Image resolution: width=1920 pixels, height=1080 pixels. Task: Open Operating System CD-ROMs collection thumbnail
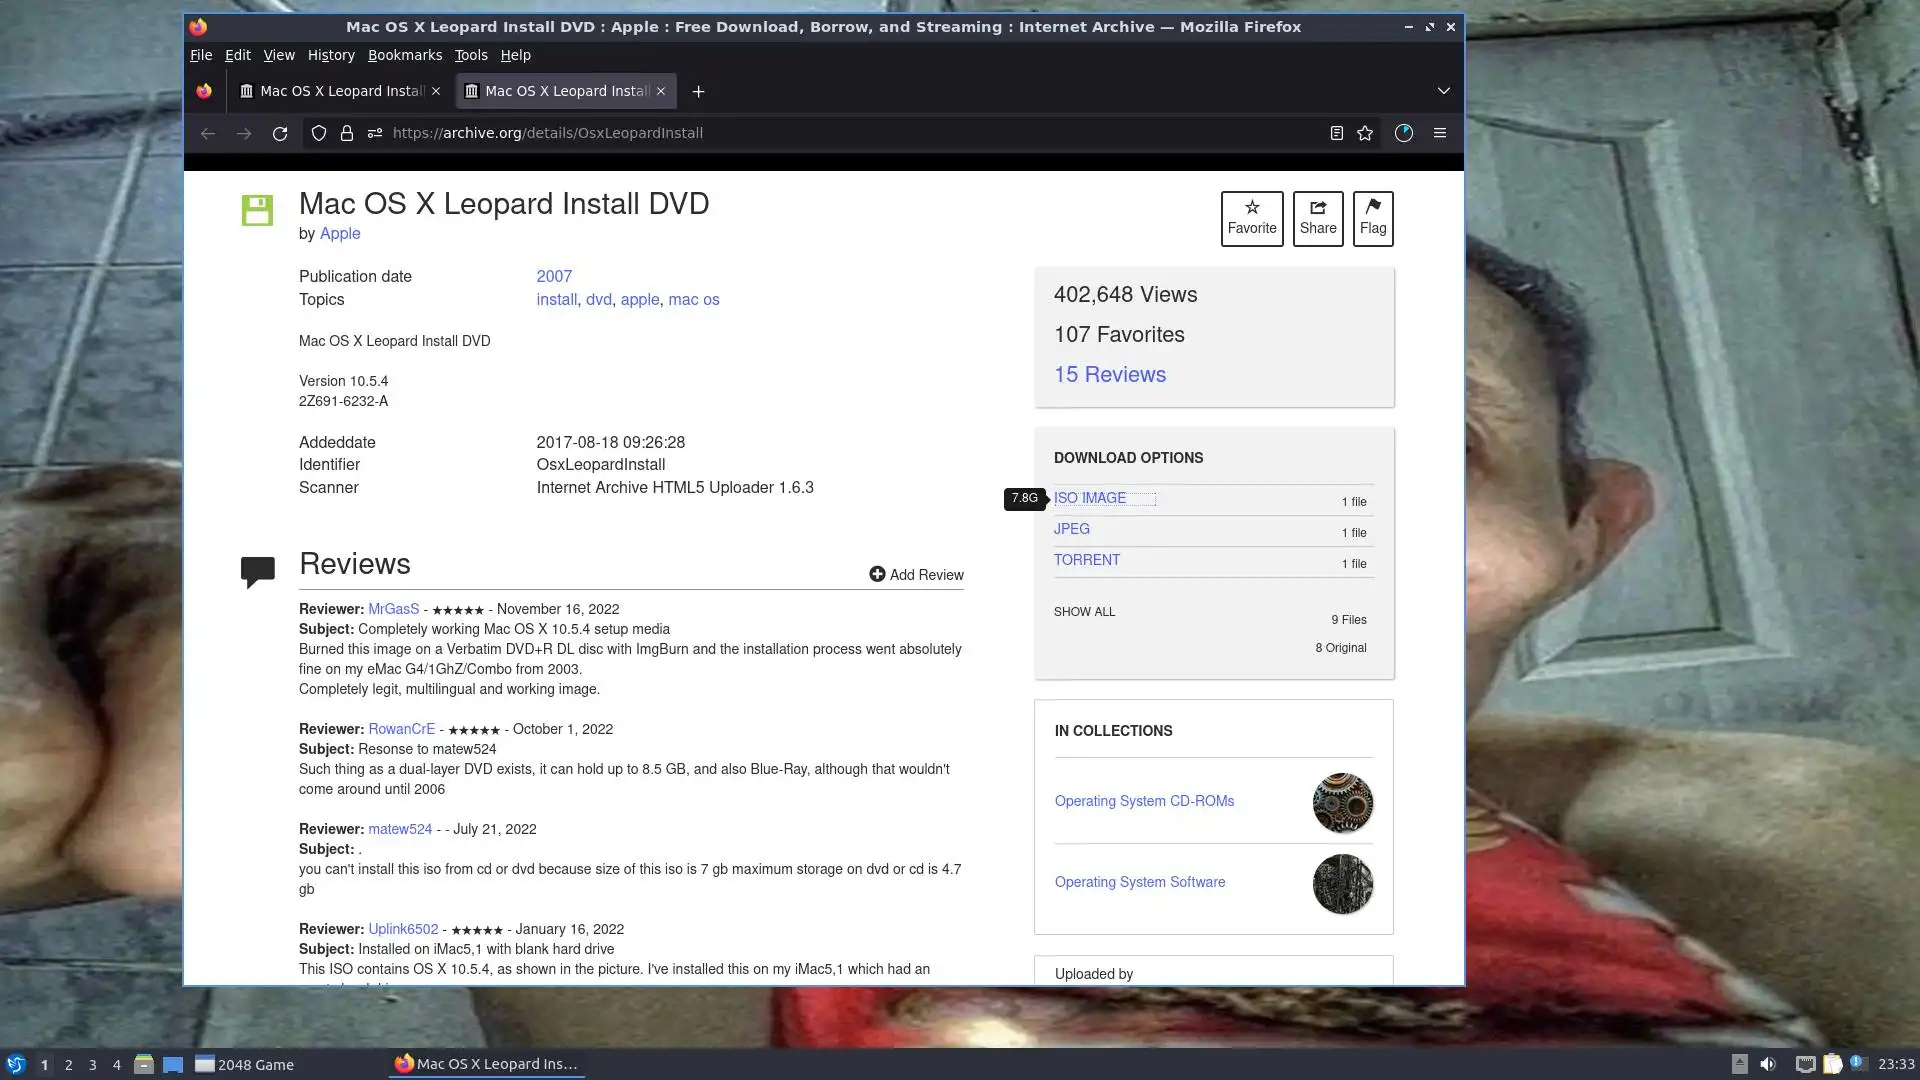point(1342,803)
